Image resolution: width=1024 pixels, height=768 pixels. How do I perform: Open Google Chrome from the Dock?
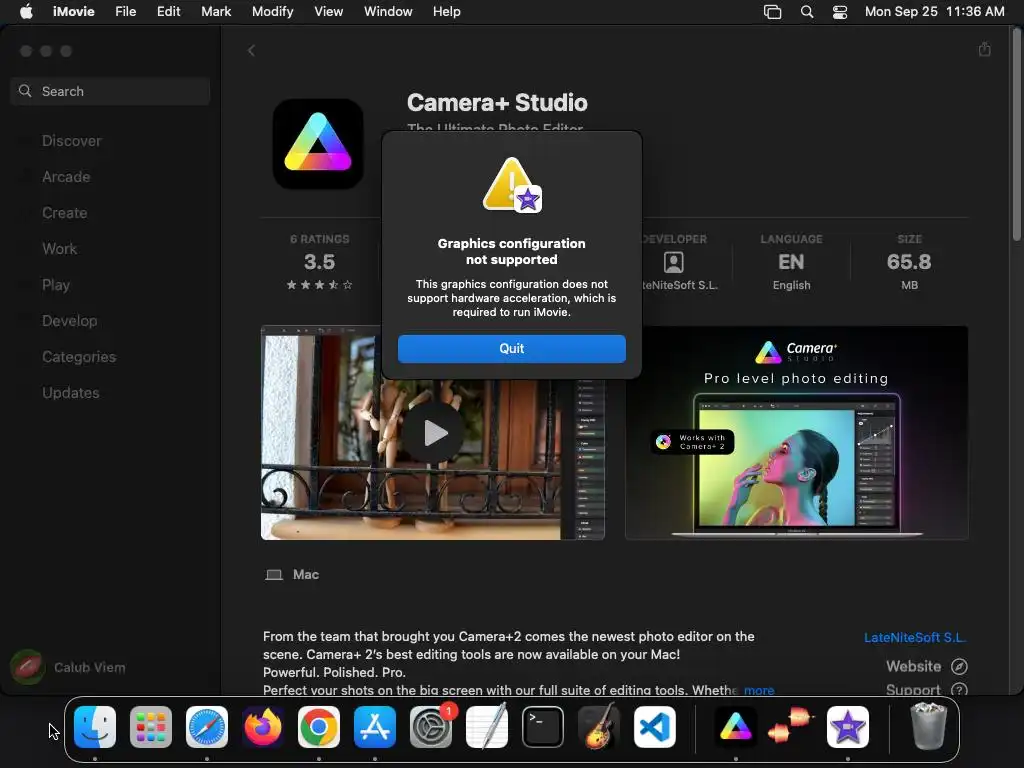[x=319, y=727]
